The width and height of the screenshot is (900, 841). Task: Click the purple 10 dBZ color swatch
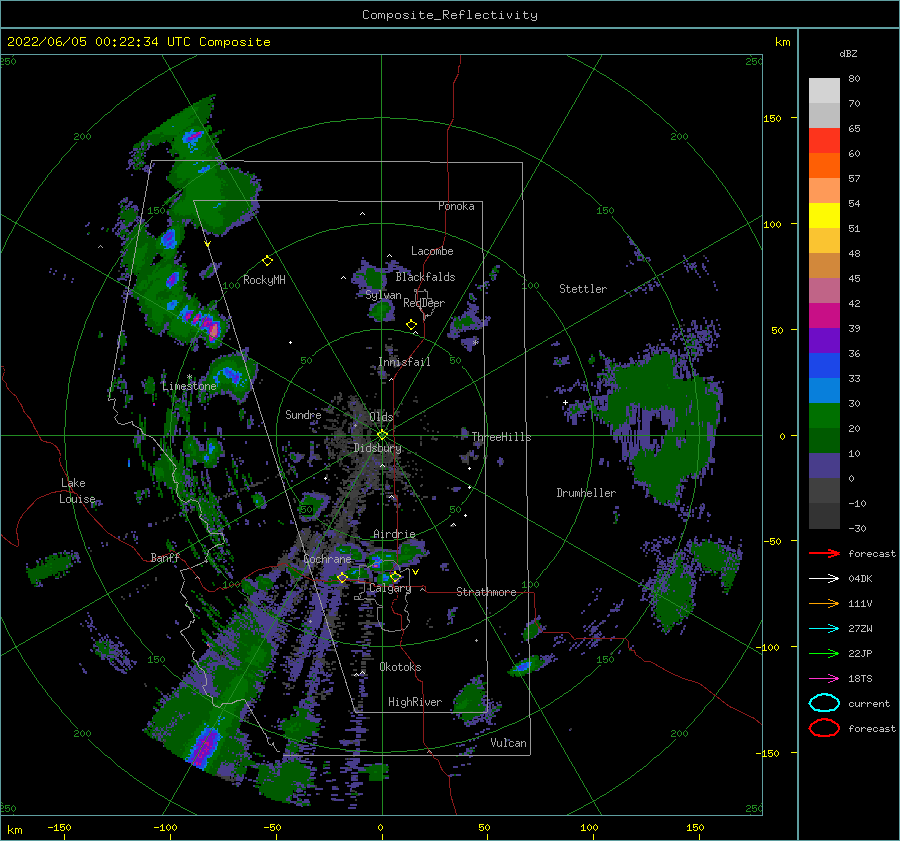point(824,466)
